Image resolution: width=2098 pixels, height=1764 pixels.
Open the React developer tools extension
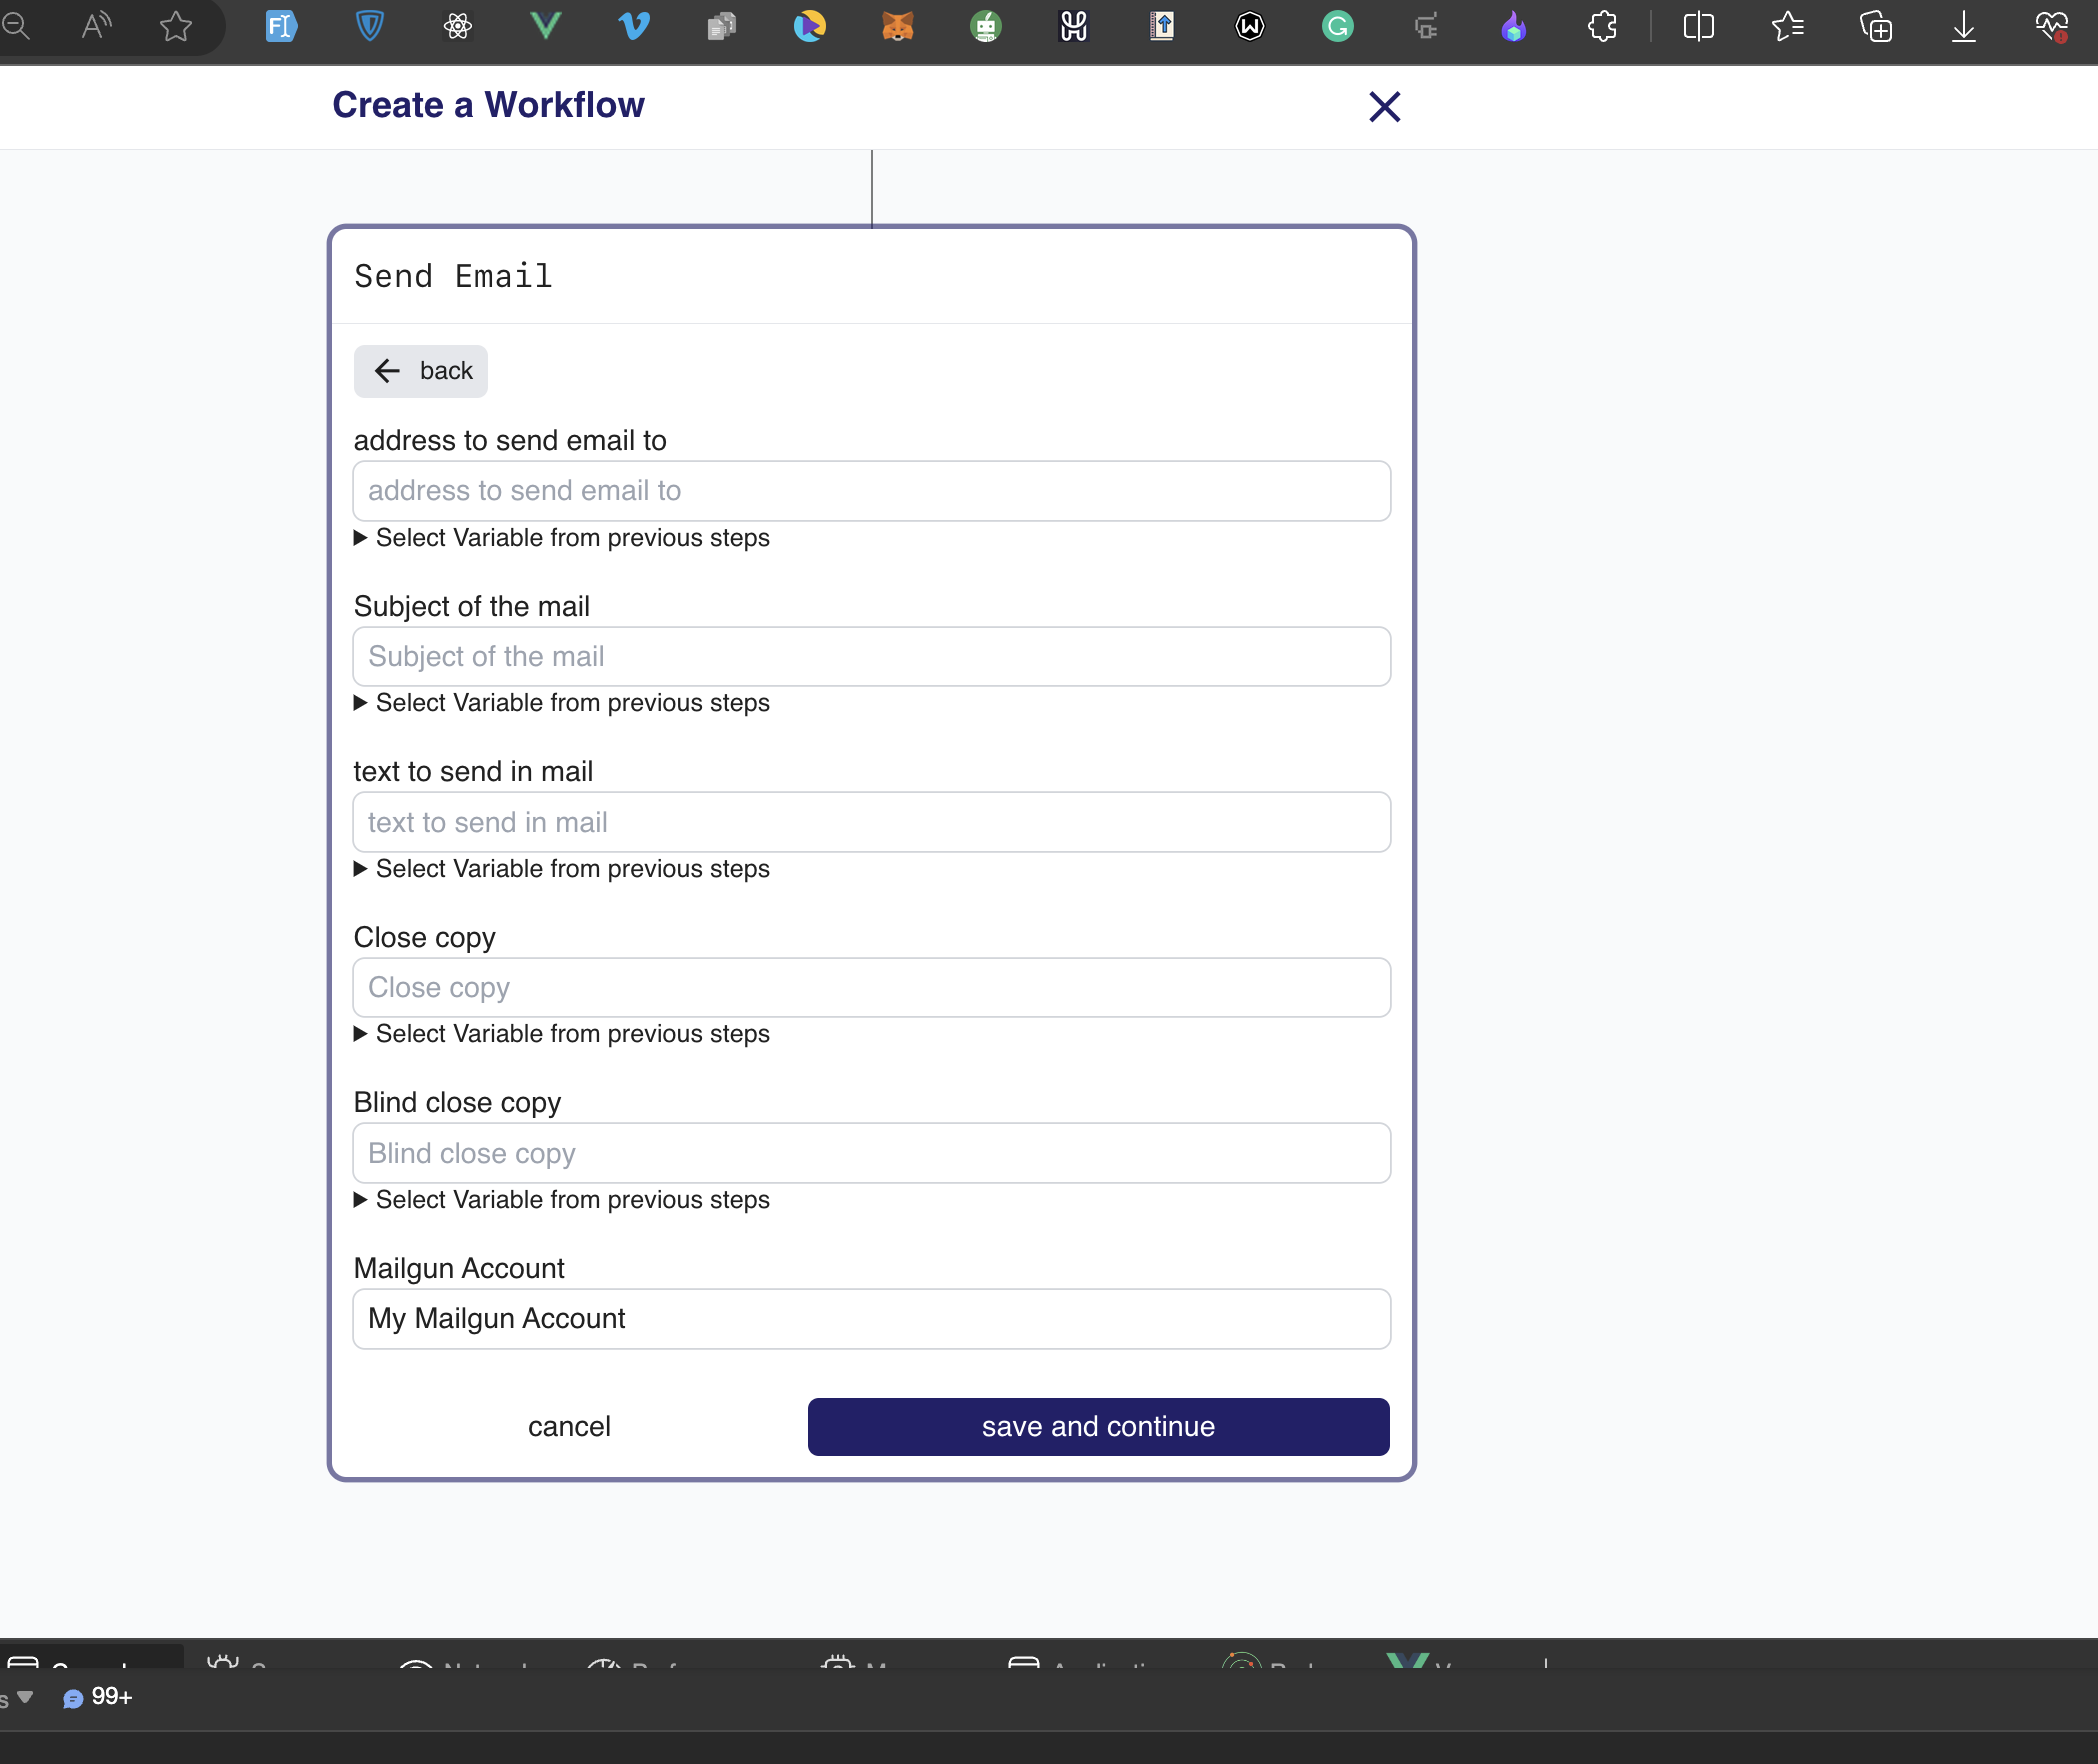[457, 26]
